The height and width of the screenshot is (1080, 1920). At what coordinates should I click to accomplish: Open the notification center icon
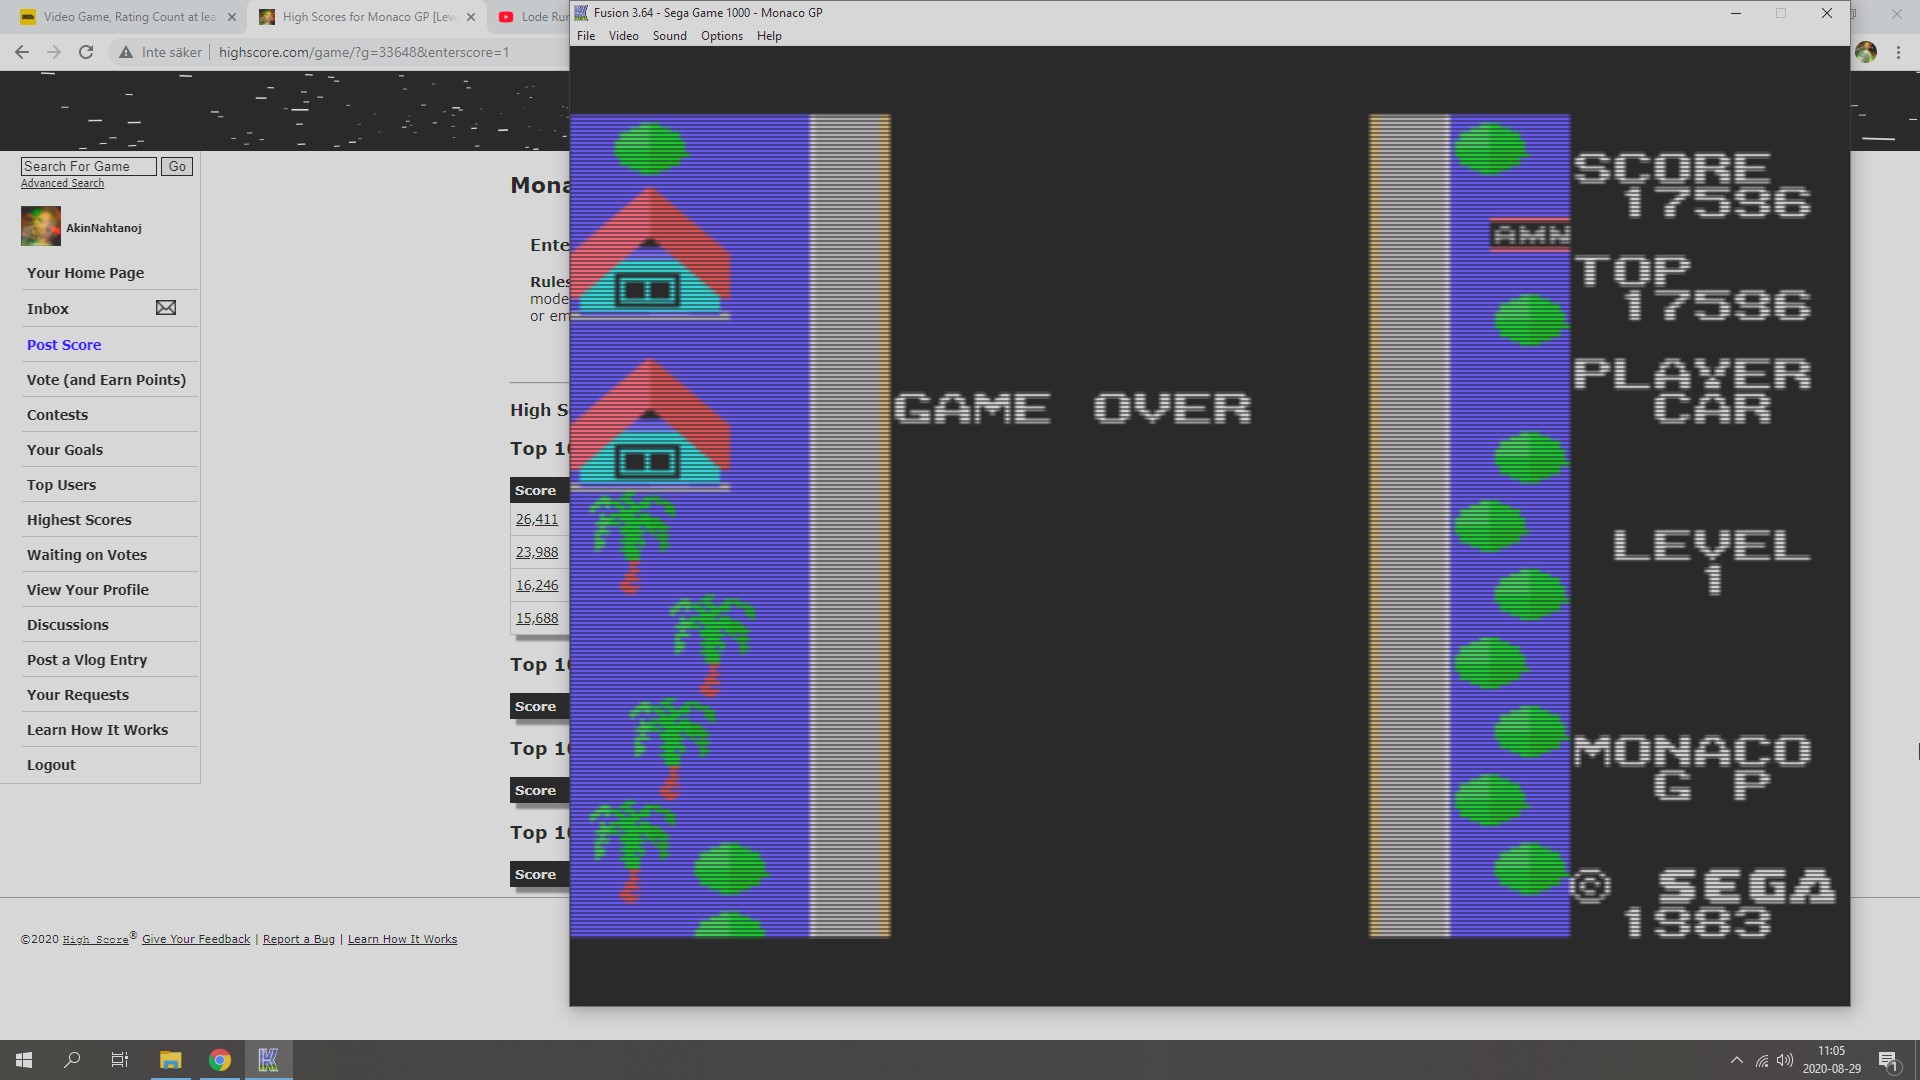[x=1888, y=1060]
